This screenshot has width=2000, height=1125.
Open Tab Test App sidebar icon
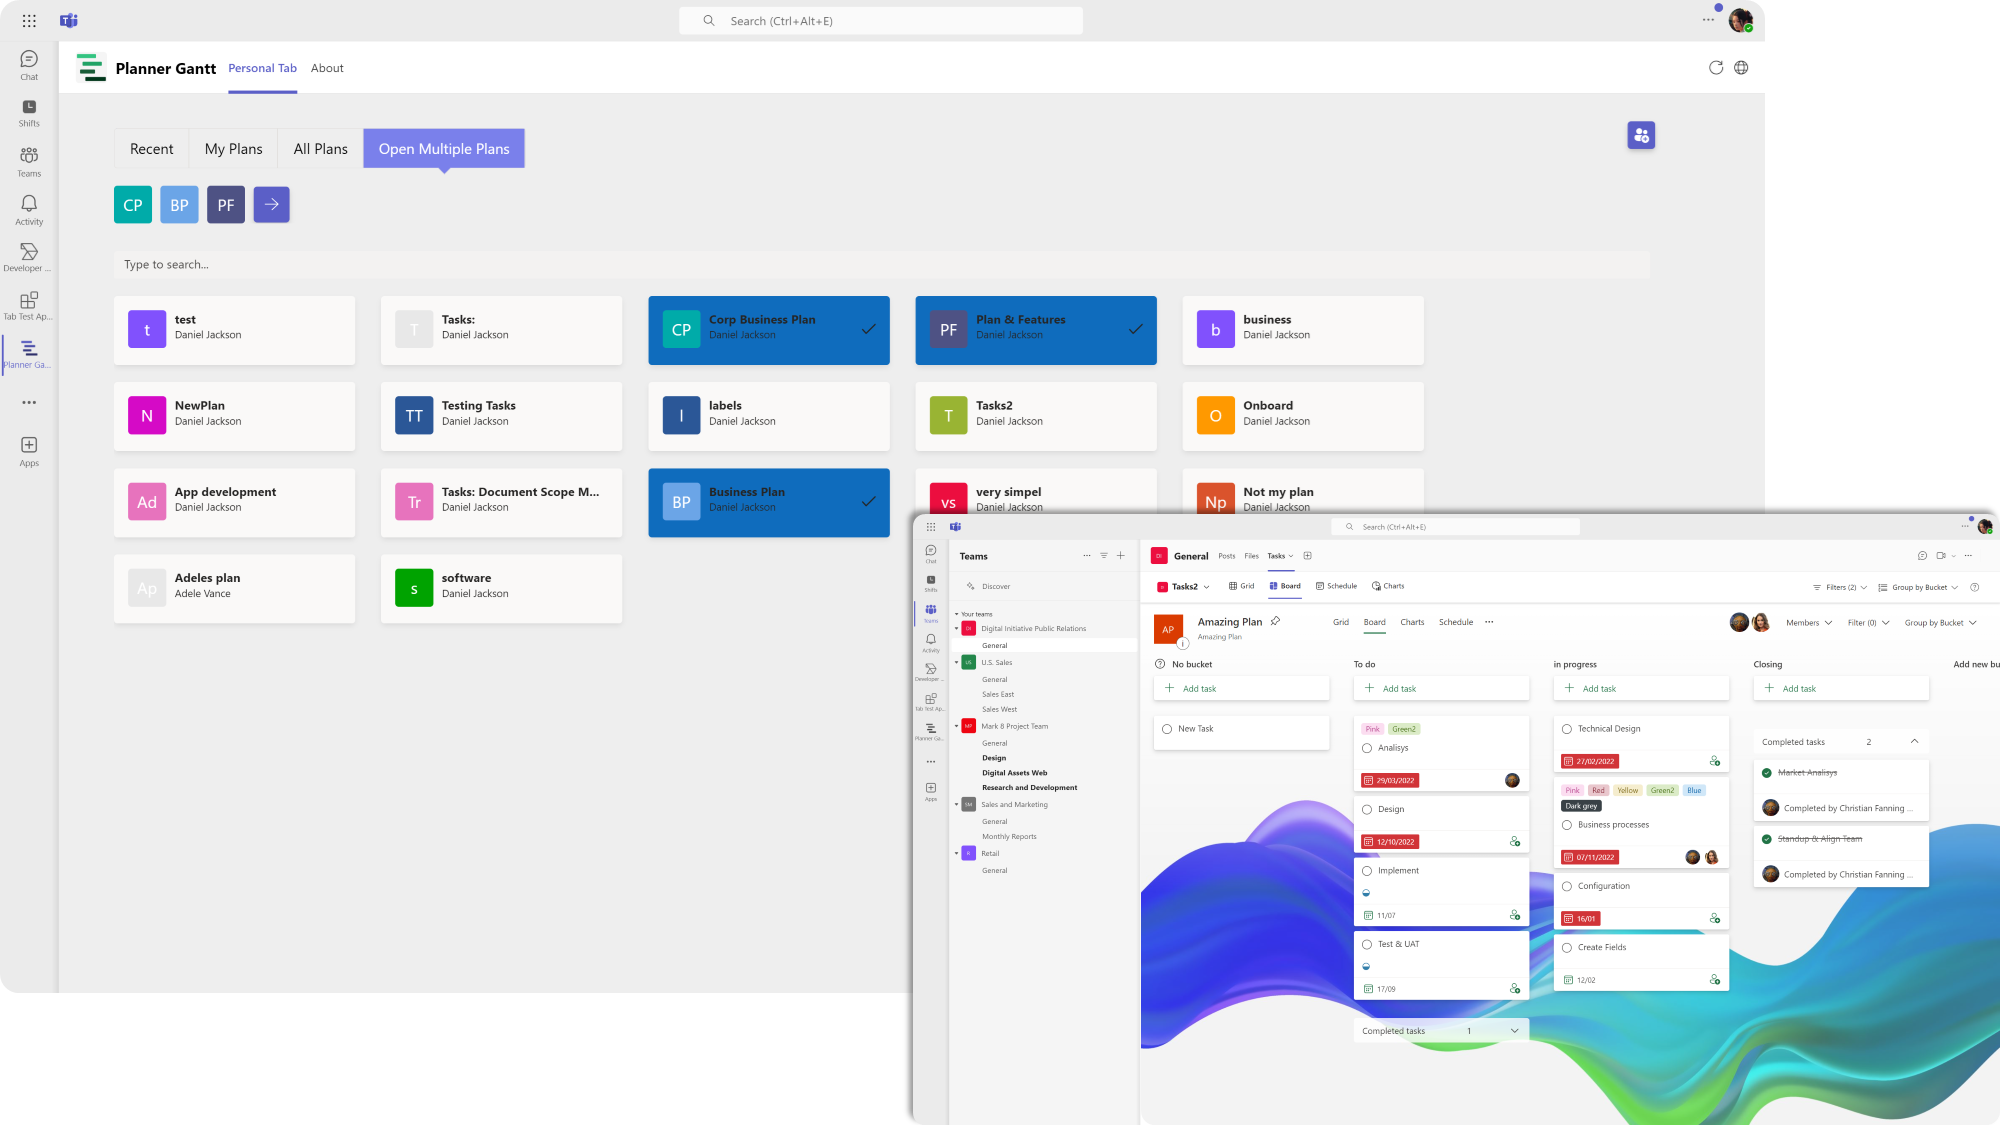point(29,306)
